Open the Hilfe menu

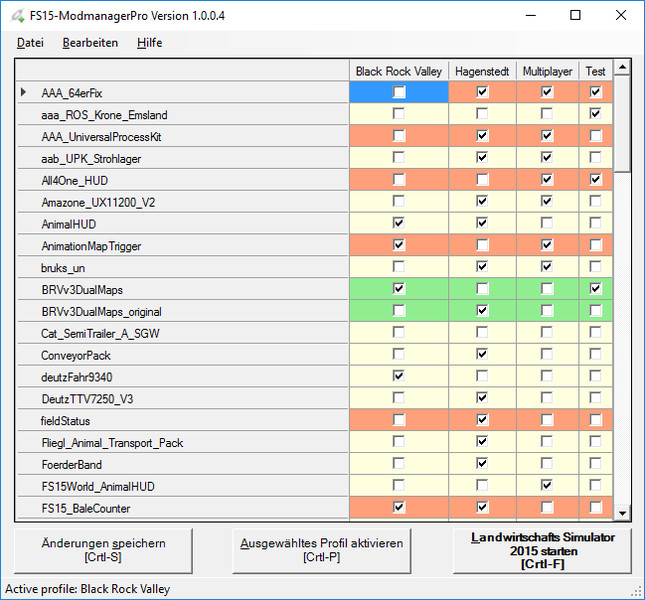tap(149, 43)
